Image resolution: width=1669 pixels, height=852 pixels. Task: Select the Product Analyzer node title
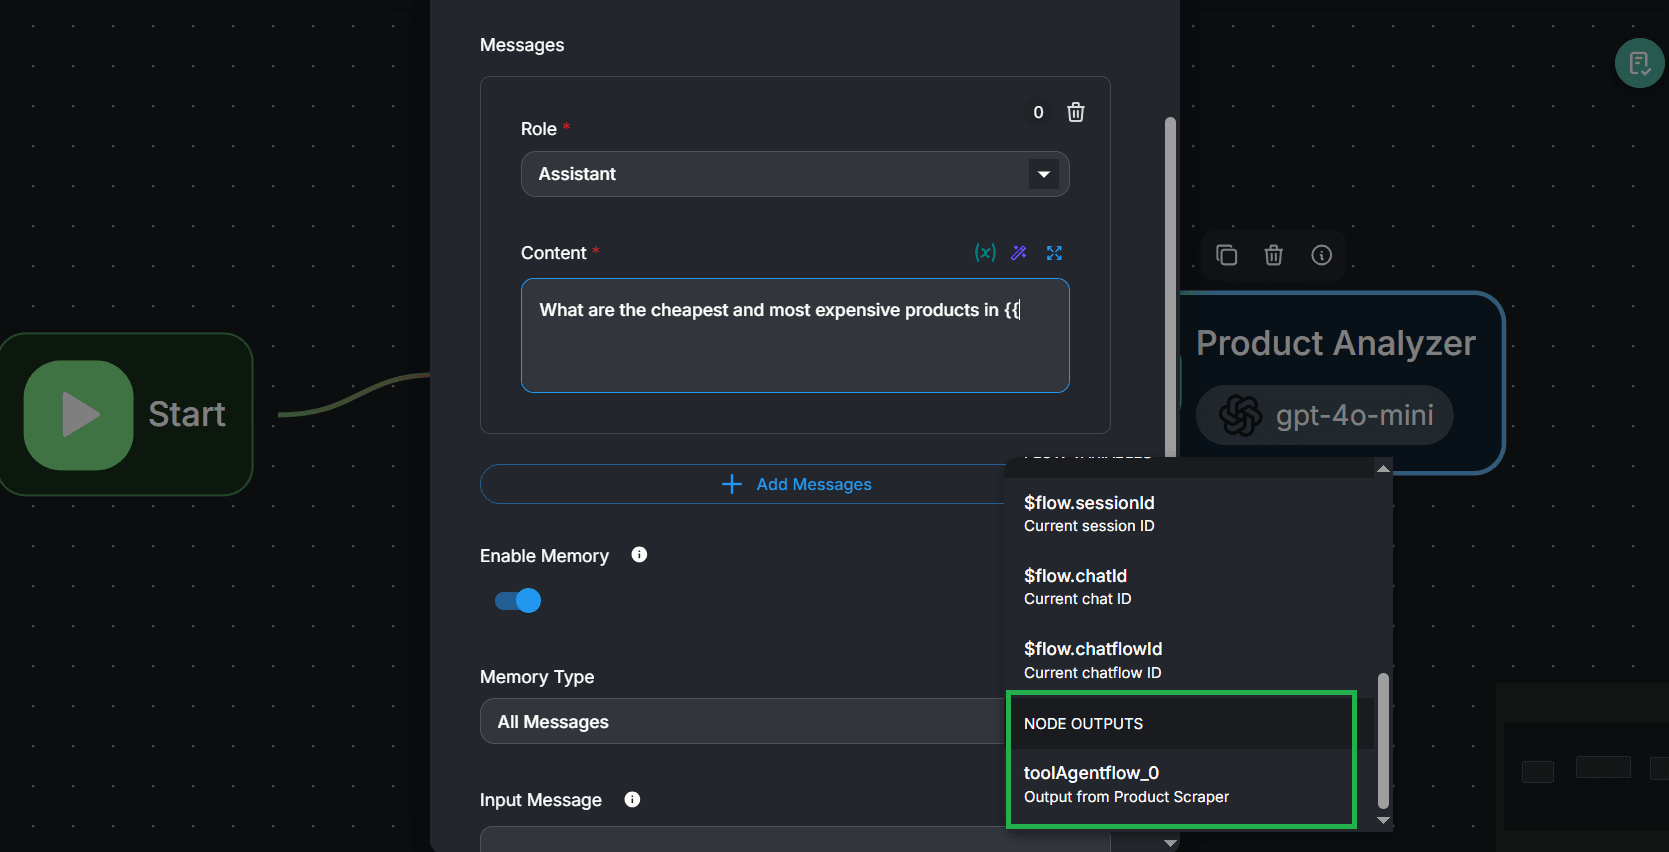pyautogui.click(x=1336, y=343)
